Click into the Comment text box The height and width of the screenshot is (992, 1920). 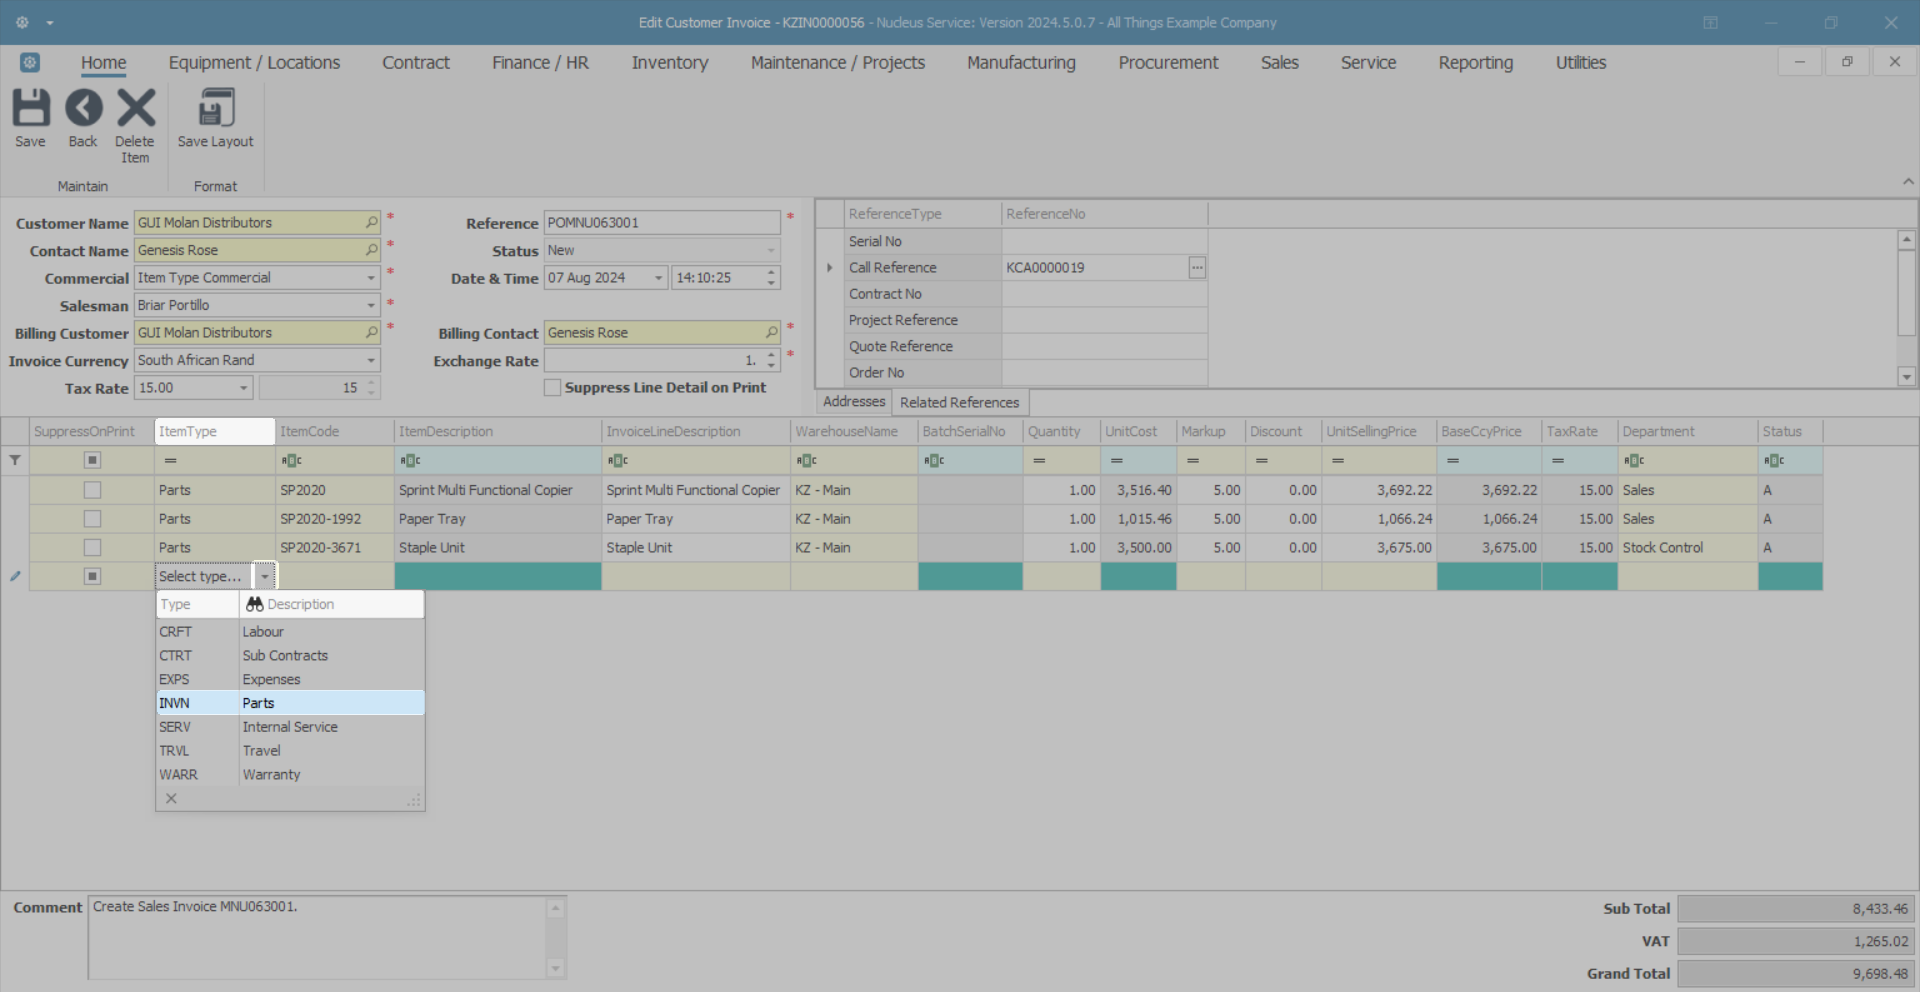(318, 937)
